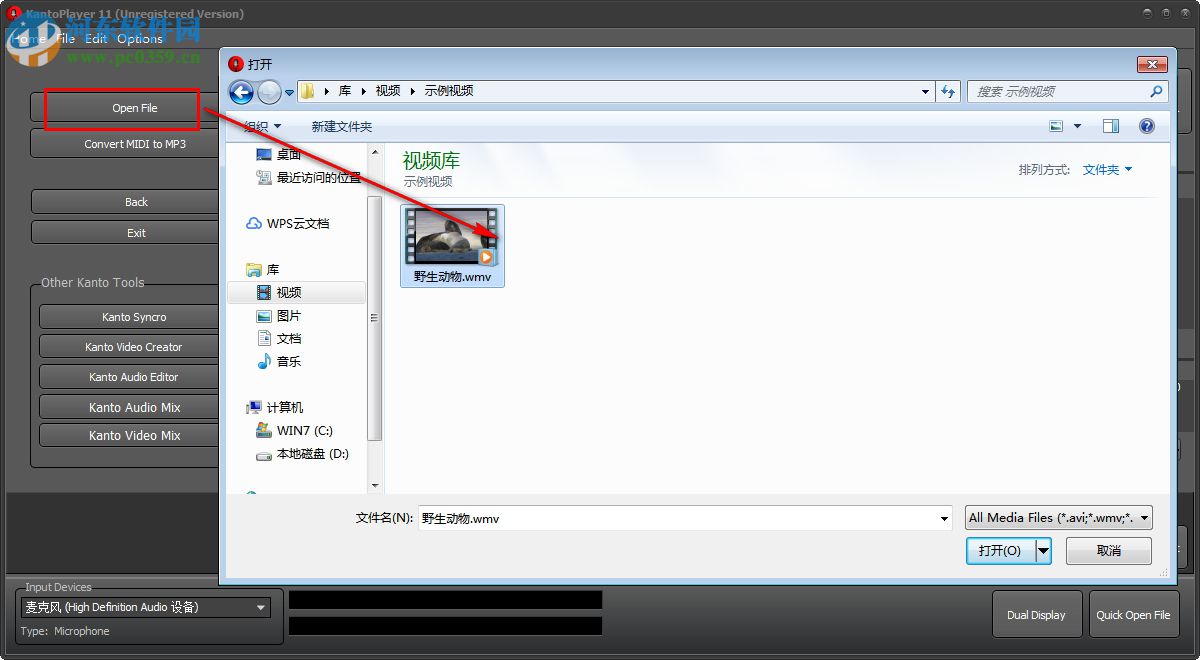This screenshot has width=1200, height=660.
Task: Click the 新建文件夹 button
Action: point(341,126)
